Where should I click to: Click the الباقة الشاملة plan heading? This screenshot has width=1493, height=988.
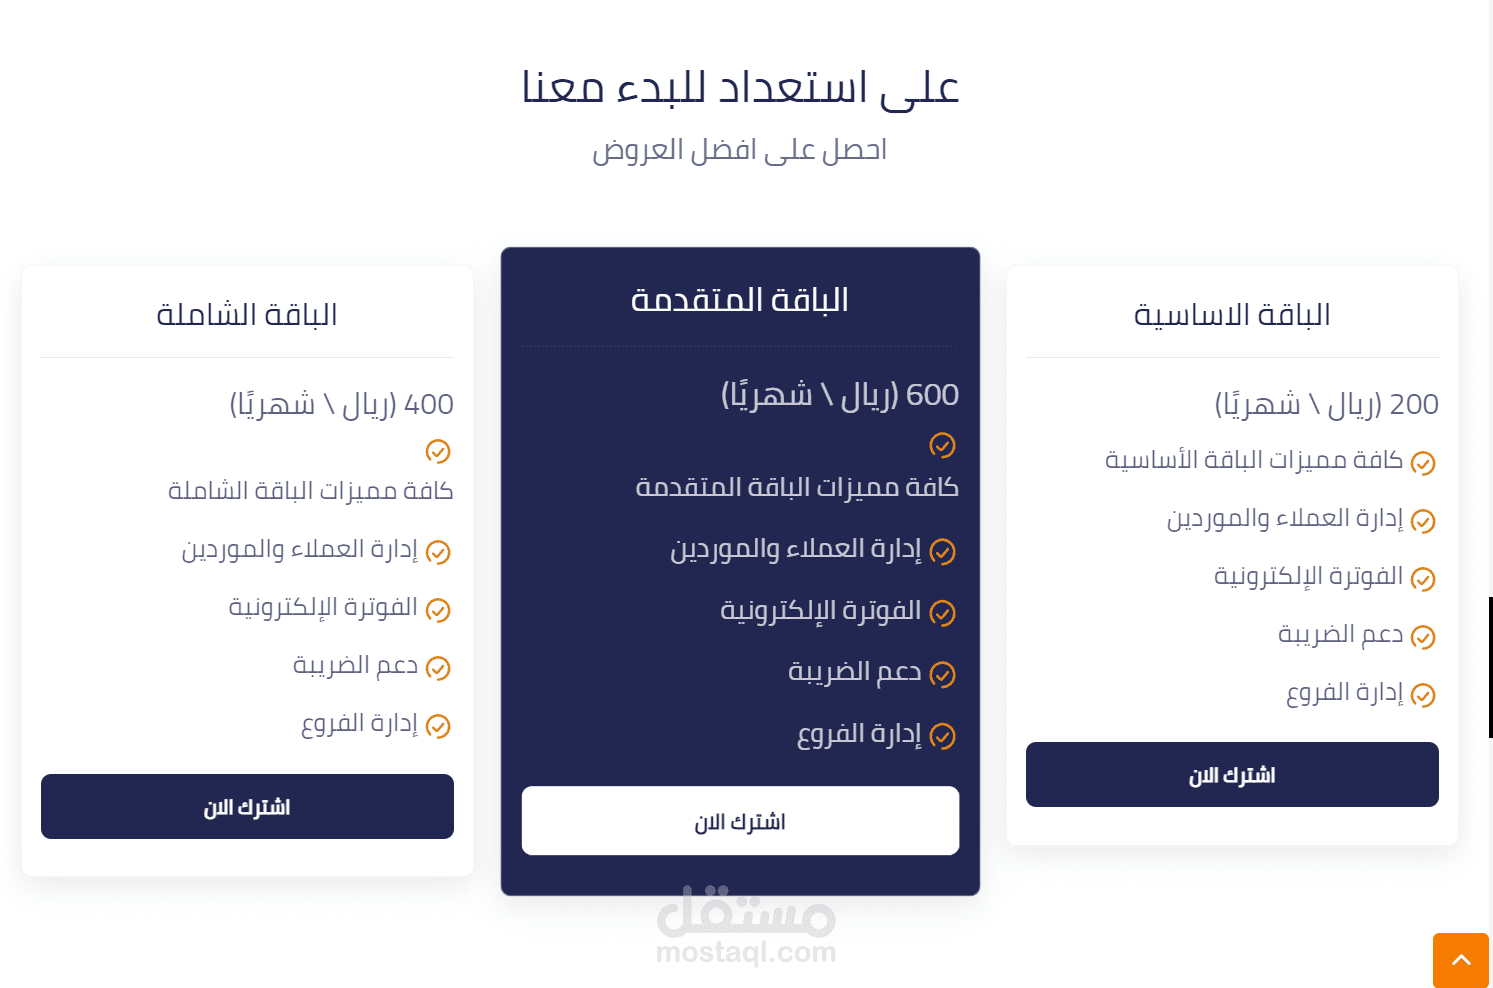[247, 315]
